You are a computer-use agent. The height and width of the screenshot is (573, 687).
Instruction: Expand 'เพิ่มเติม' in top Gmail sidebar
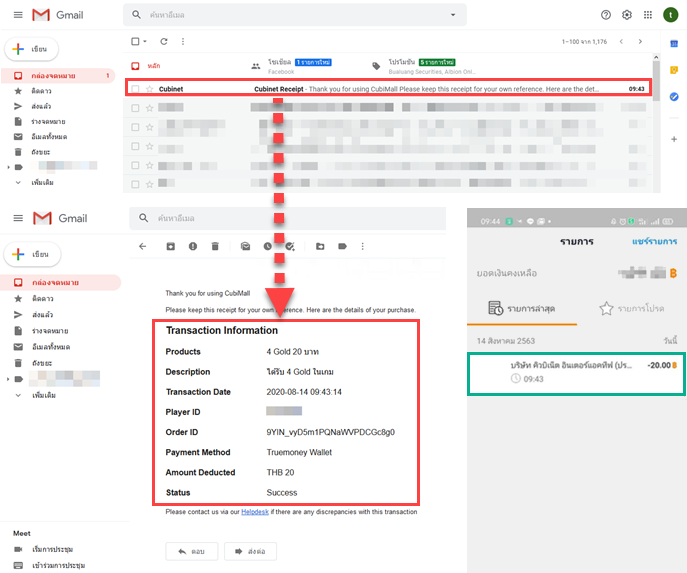[x=42, y=182]
